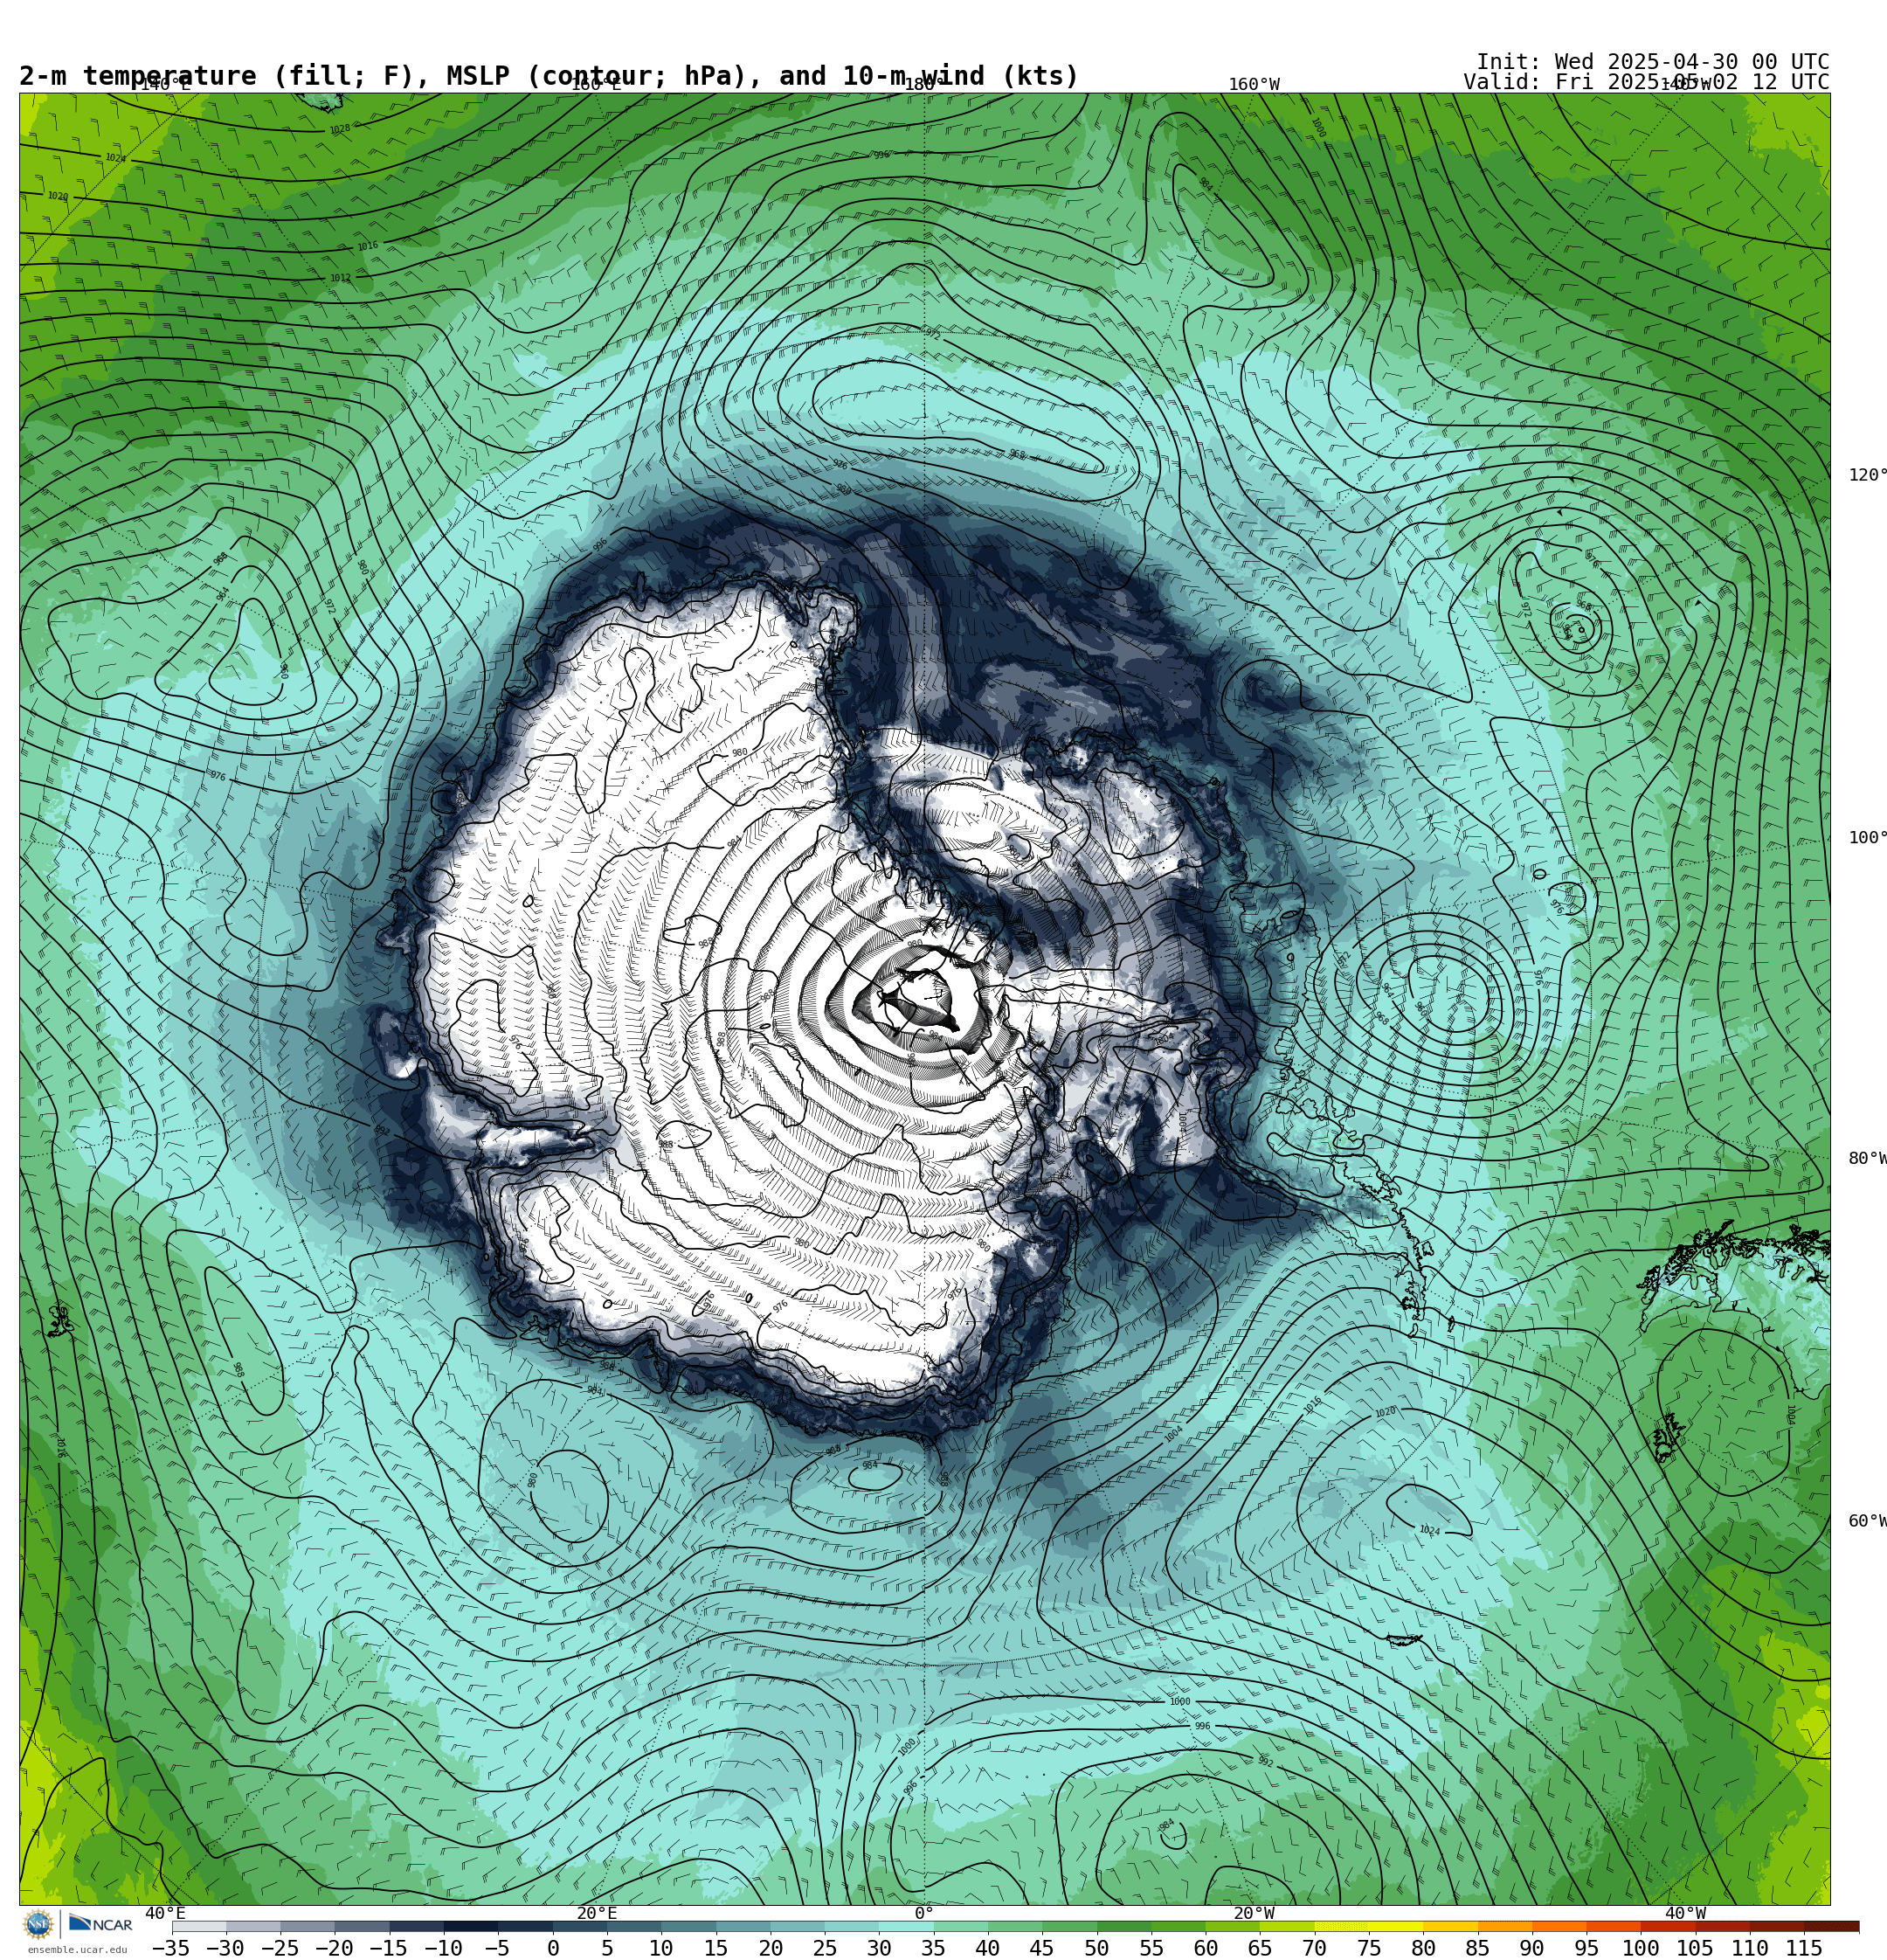Screen dimensions: 1887x1960
Task: Click the 40°W longitude label at bottom
Action: [x=1685, y=1914]
